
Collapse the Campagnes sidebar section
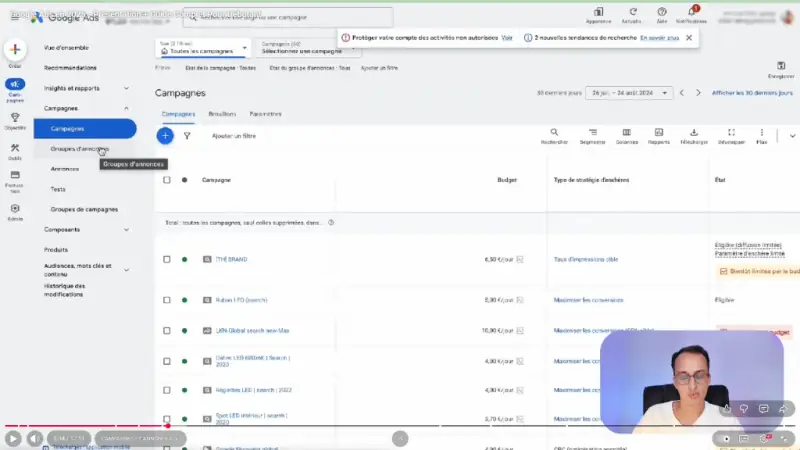tap(126, 108)
